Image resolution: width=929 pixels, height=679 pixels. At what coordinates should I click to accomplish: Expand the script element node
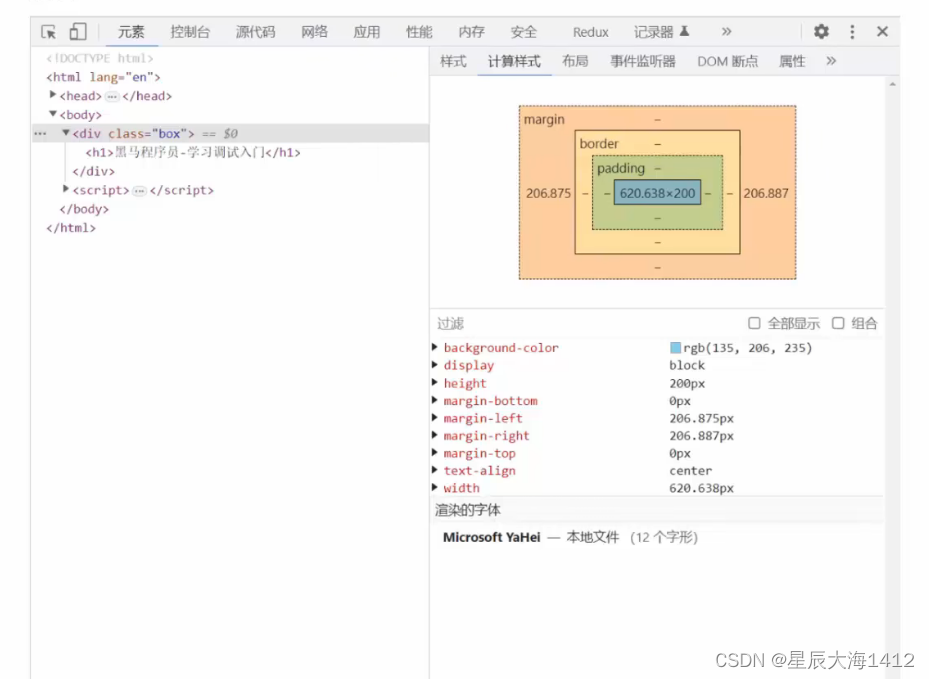pyautogui.click(x=66, y=189)
